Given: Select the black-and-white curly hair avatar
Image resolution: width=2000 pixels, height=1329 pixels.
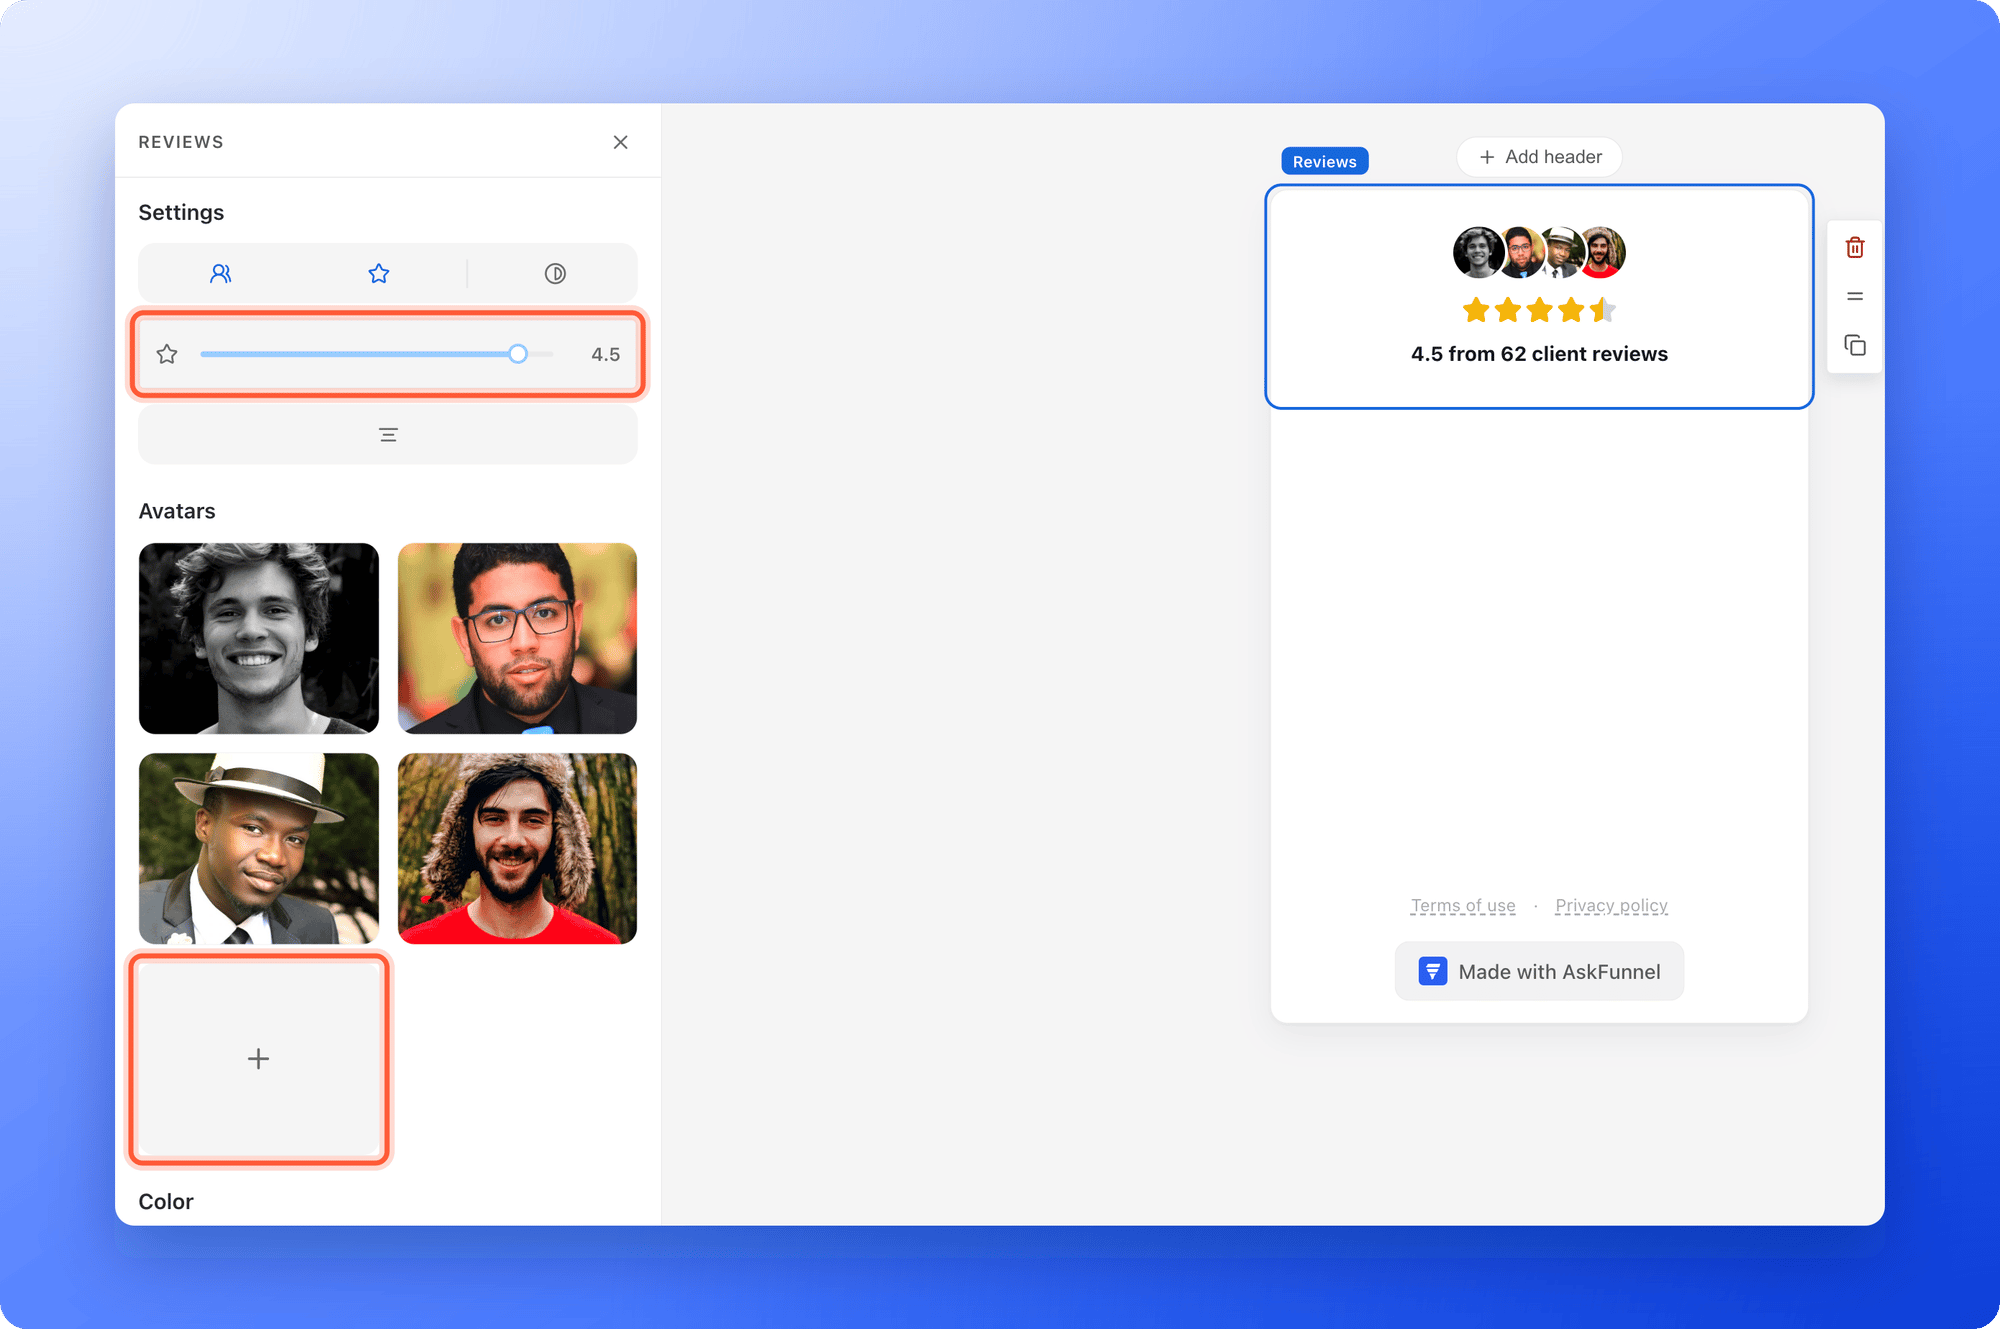Looking at the screenshot, I should click(x=259, y=638).
